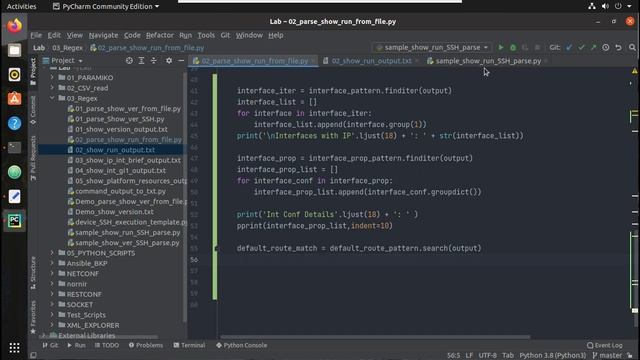Open 01_show_version_output.txt in project tree

tap(121, 129)
